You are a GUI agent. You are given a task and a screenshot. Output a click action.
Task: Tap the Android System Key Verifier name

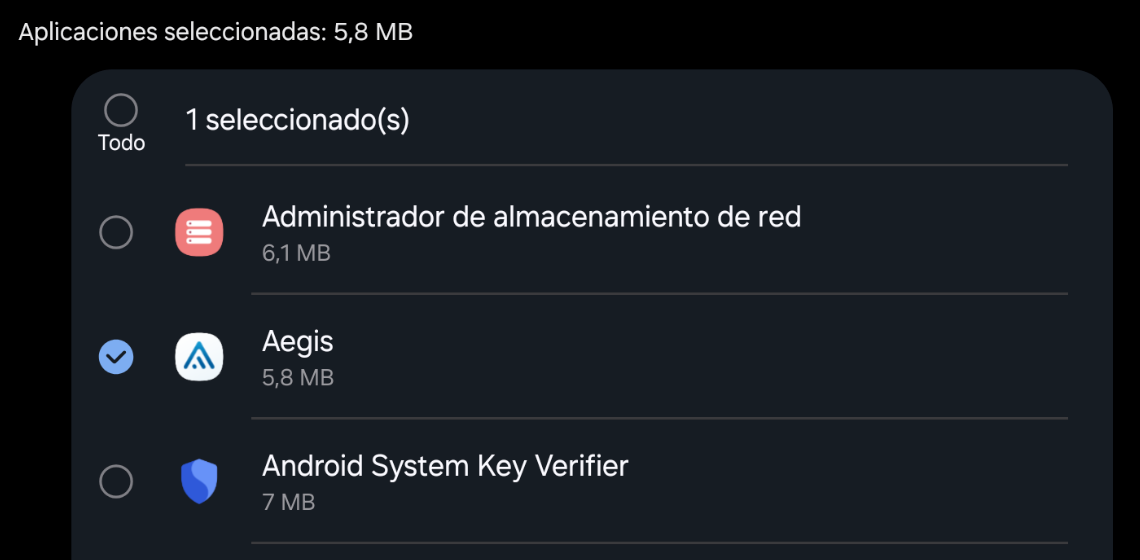click(x=445, y=465)
